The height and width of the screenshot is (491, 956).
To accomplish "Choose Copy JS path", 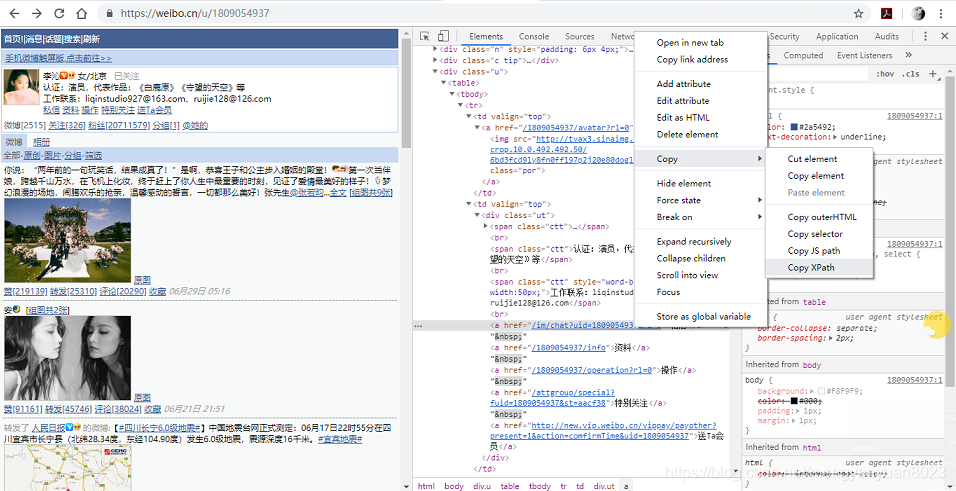I will pos(819,251).
